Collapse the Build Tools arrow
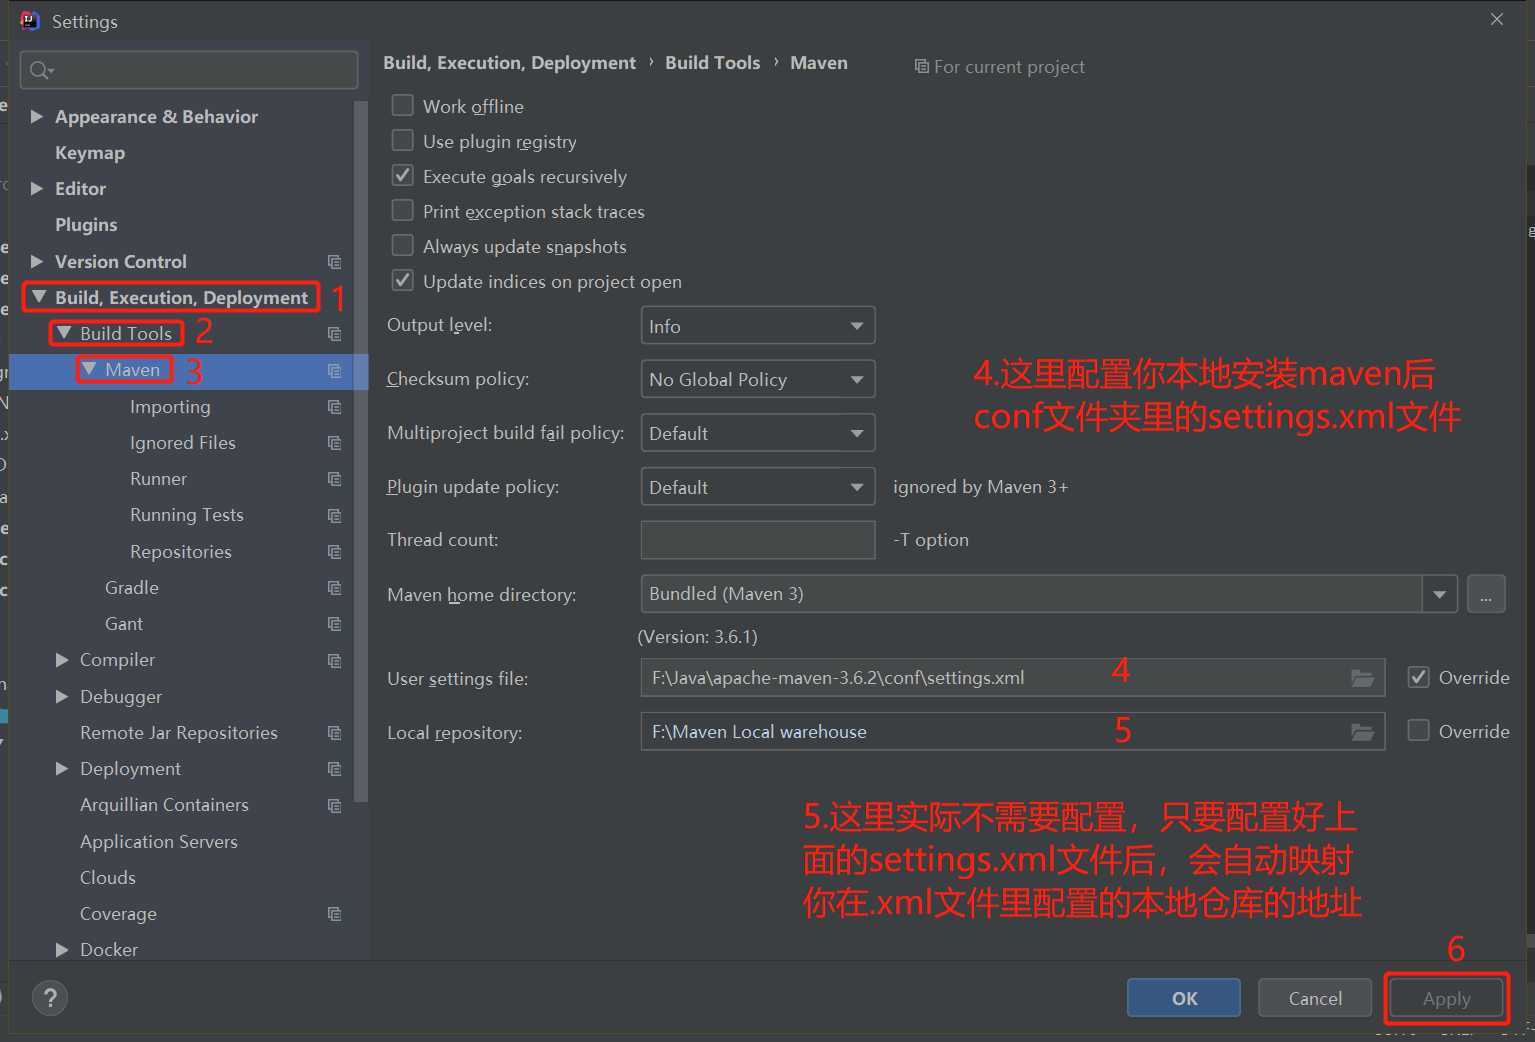The width and height of the screenshot is (1535, 1042). (x=64, y=333)
